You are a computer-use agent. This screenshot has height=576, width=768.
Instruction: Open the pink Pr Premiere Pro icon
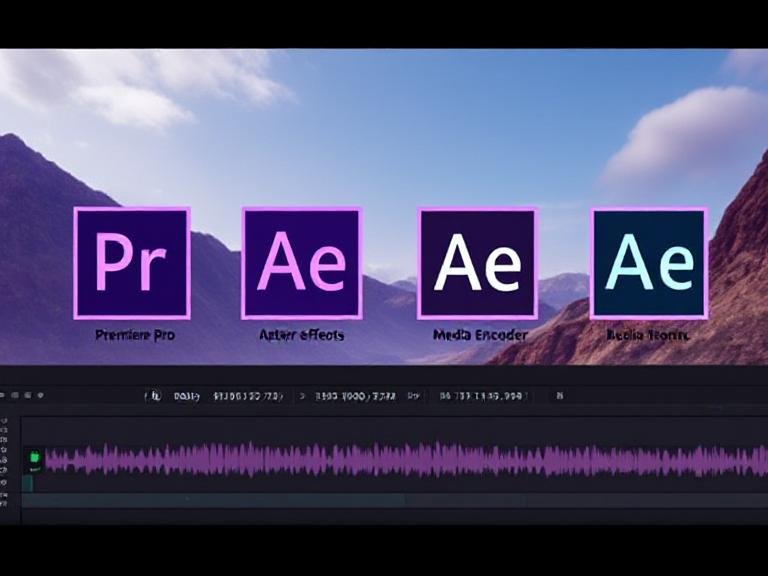pos(132,264)
